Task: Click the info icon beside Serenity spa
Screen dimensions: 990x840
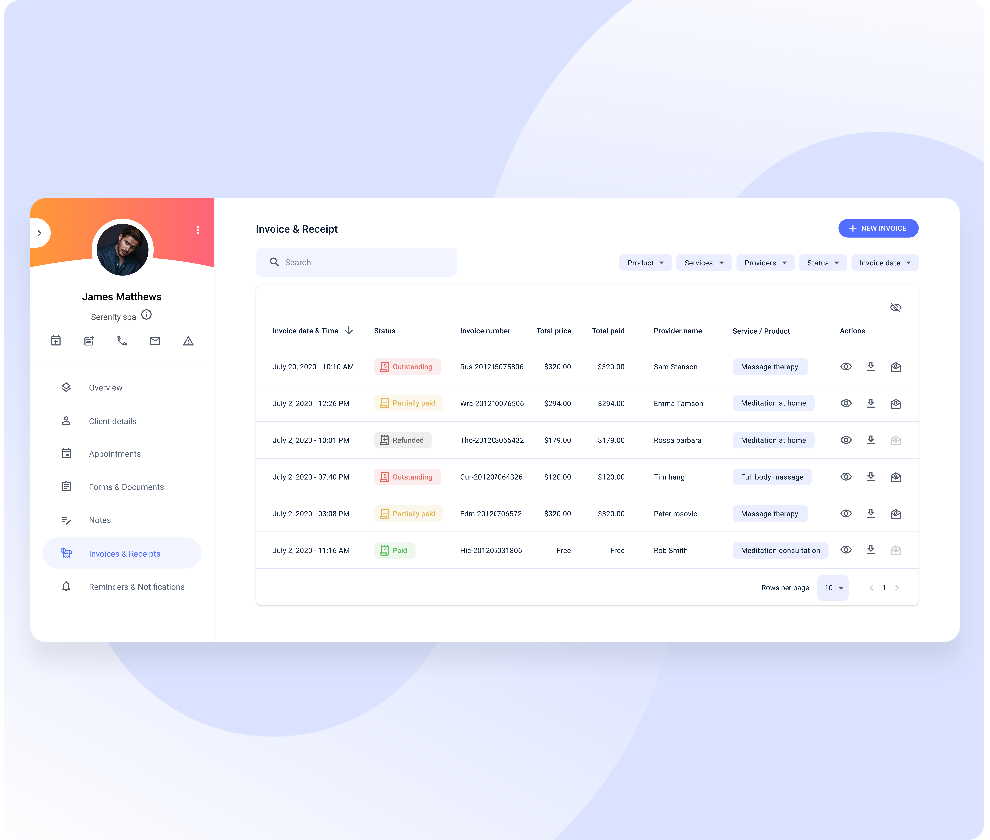Action: point(147,315)
